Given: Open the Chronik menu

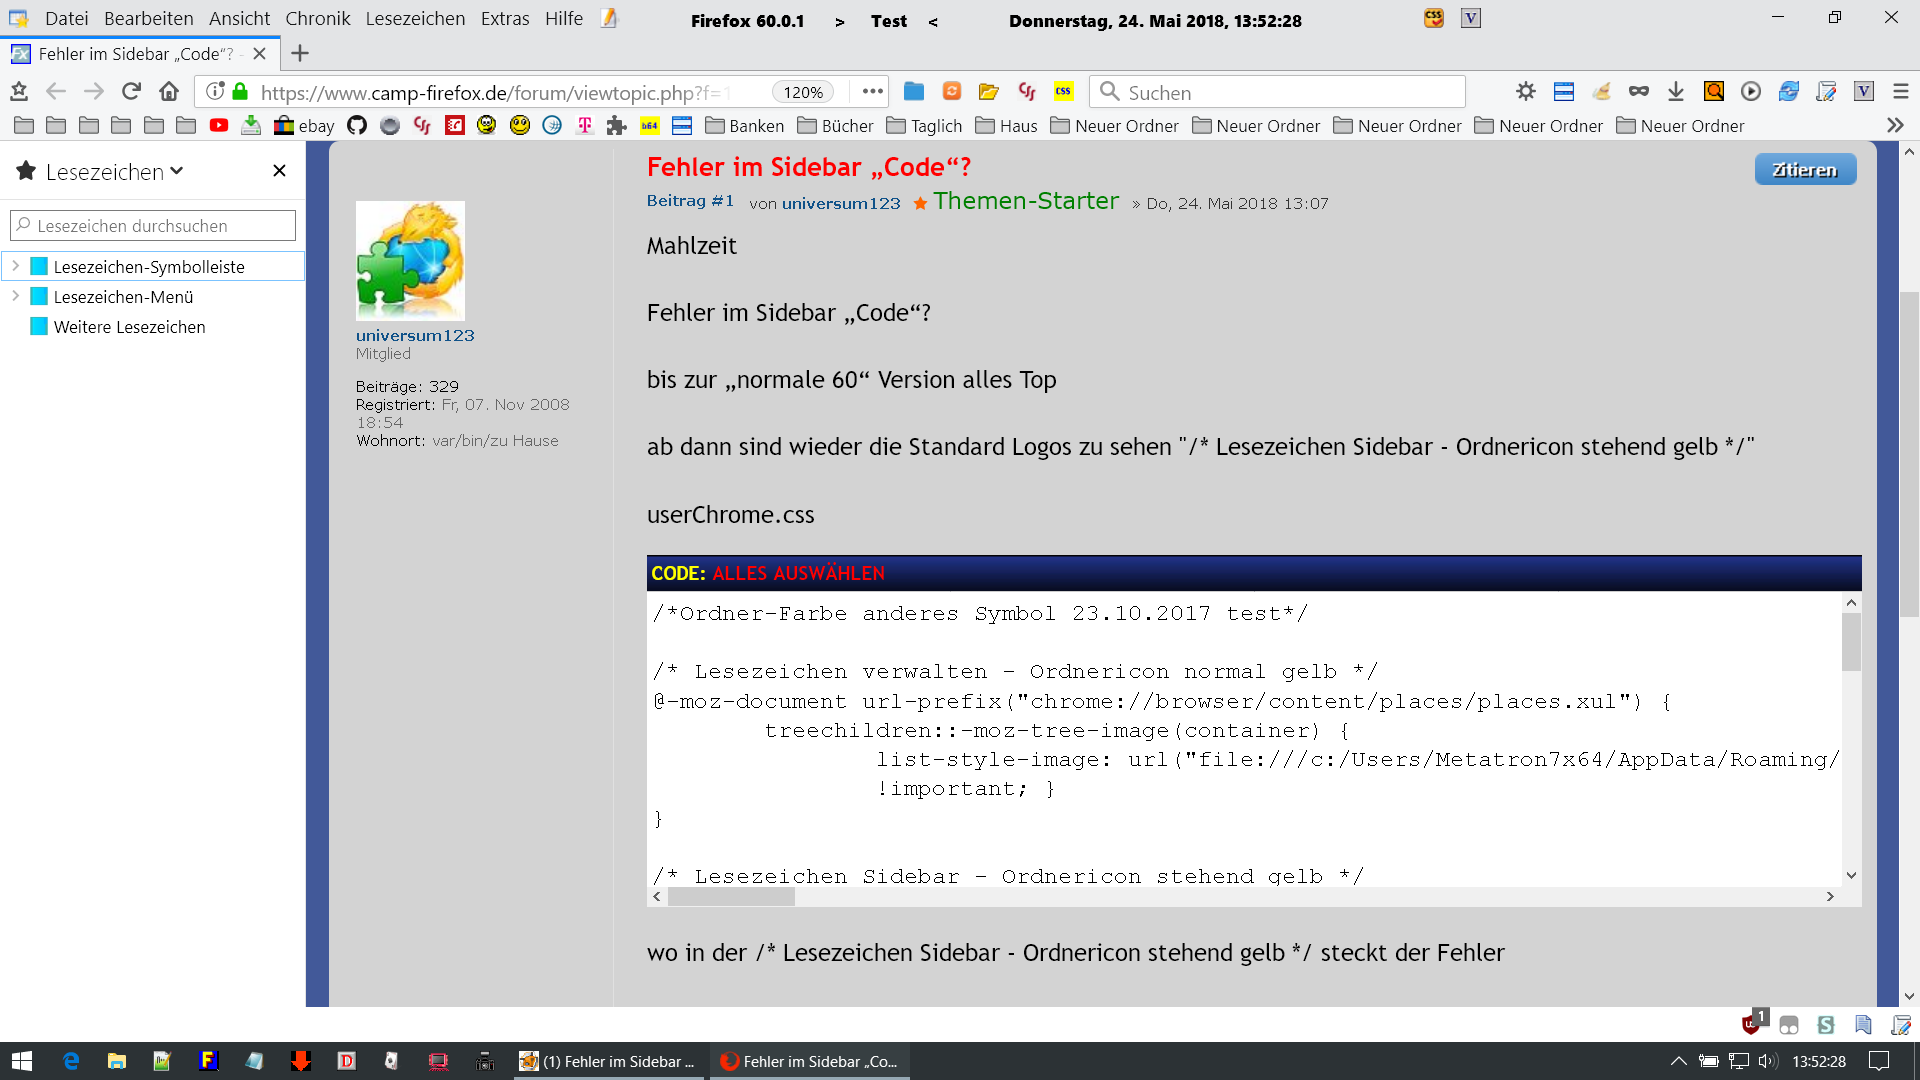Looking at the screenshot, I should click(x=317, y=19).
